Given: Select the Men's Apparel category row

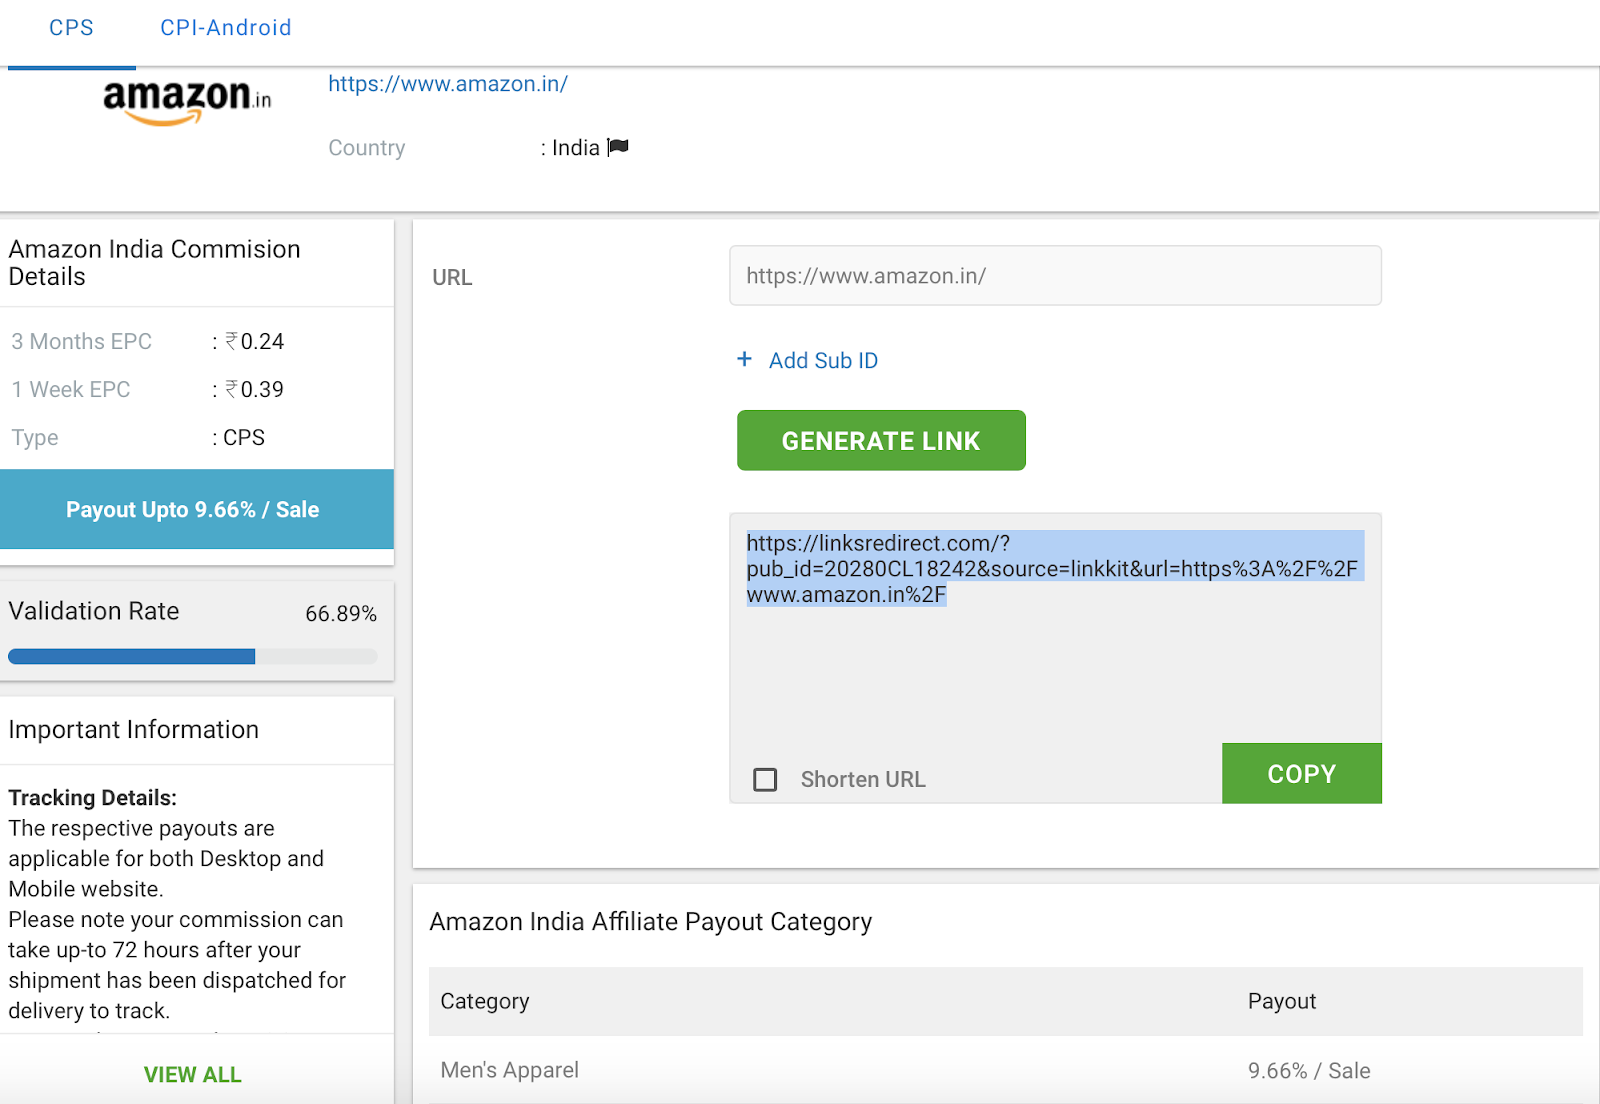Looking at the screenshot, I should point(1005,1070).
